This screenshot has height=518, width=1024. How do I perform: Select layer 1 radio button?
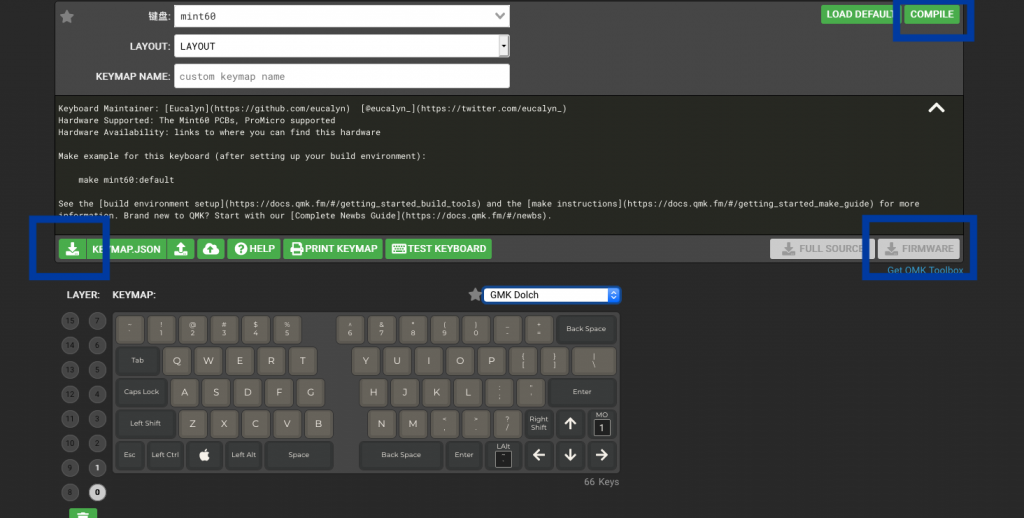pyautogui.click(x=97, y=467)
